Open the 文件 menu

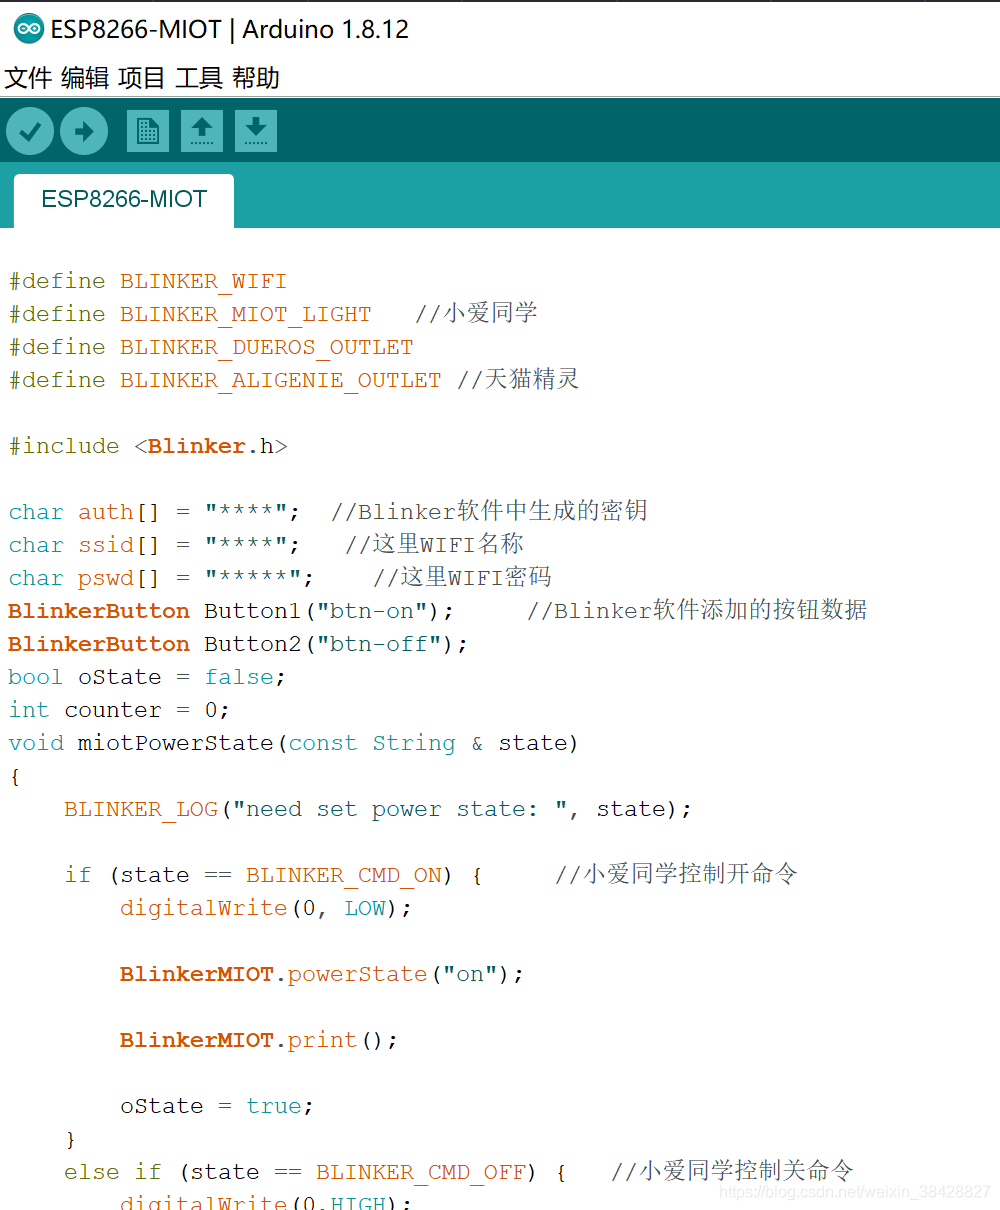[28, 78]
